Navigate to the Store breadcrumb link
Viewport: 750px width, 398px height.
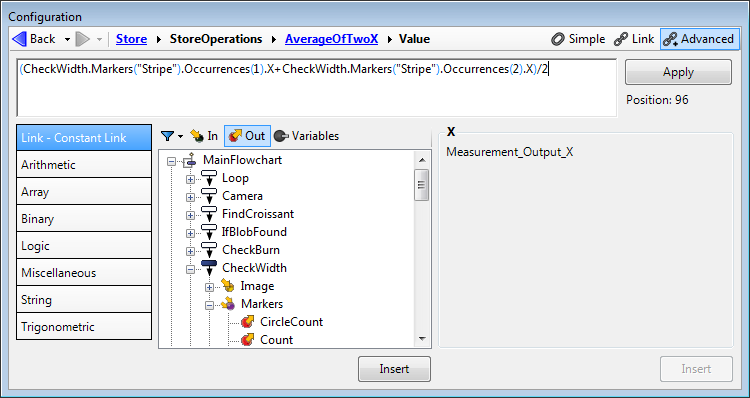(x=132, y=39)
